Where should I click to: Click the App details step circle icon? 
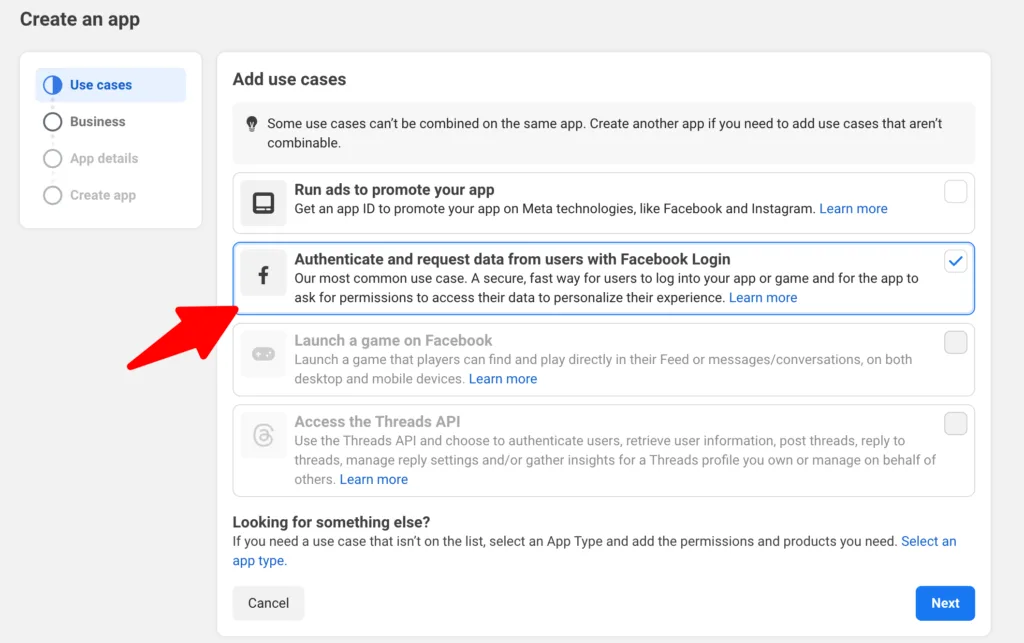tap(52, 159)
